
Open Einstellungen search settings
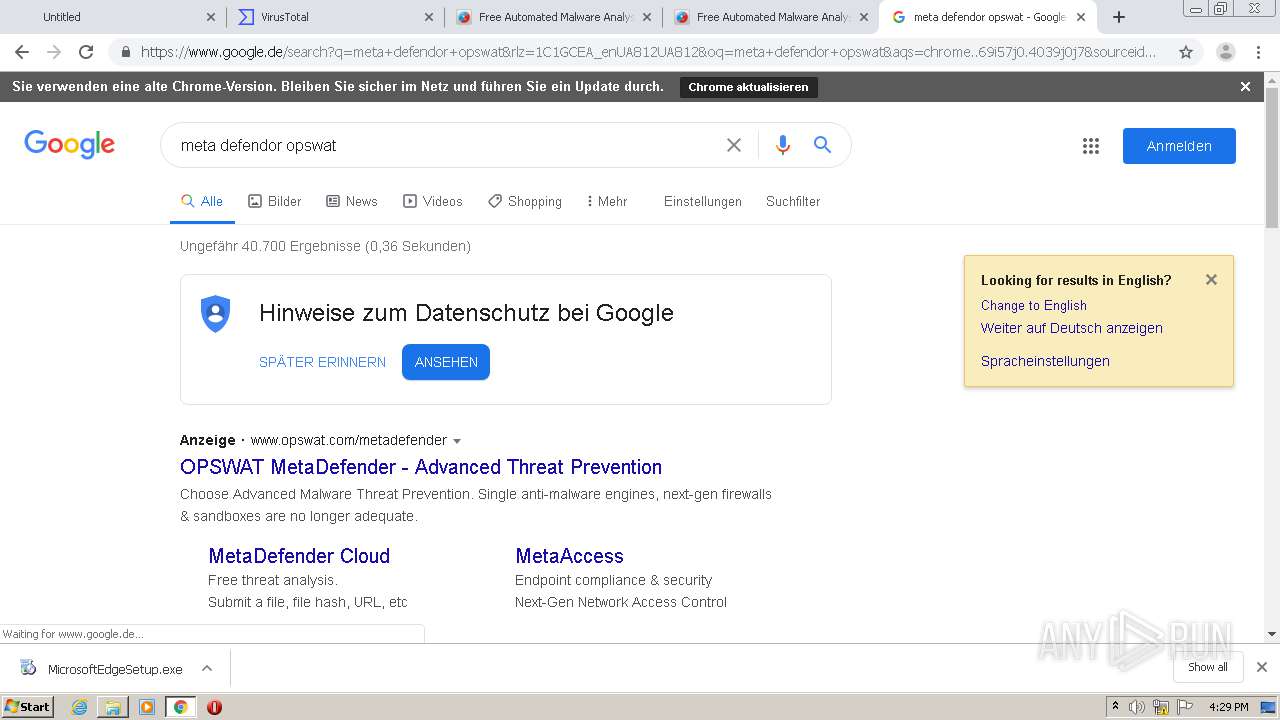click(703, 201)
